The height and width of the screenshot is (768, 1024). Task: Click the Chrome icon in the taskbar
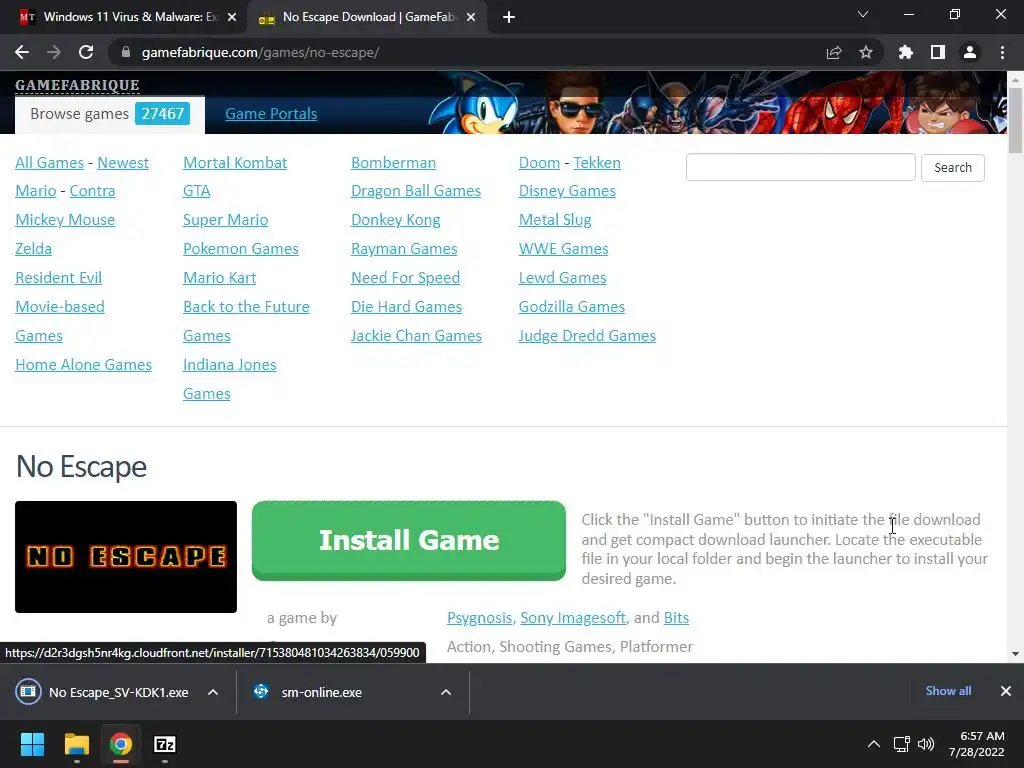(121, 744)
